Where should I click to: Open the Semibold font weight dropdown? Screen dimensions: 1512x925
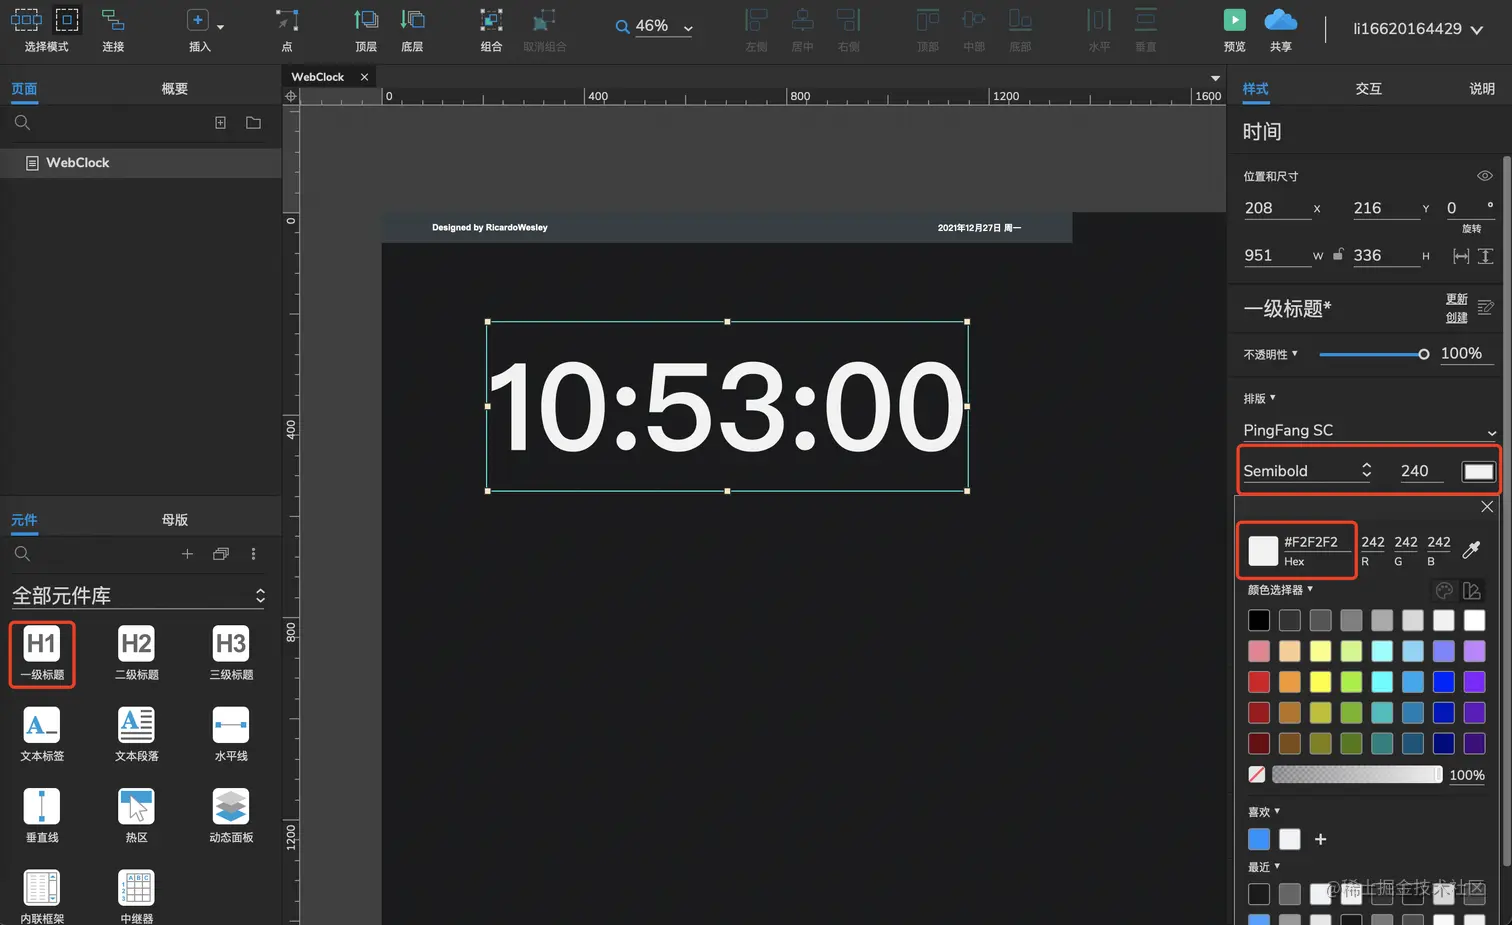point(1307,471)
